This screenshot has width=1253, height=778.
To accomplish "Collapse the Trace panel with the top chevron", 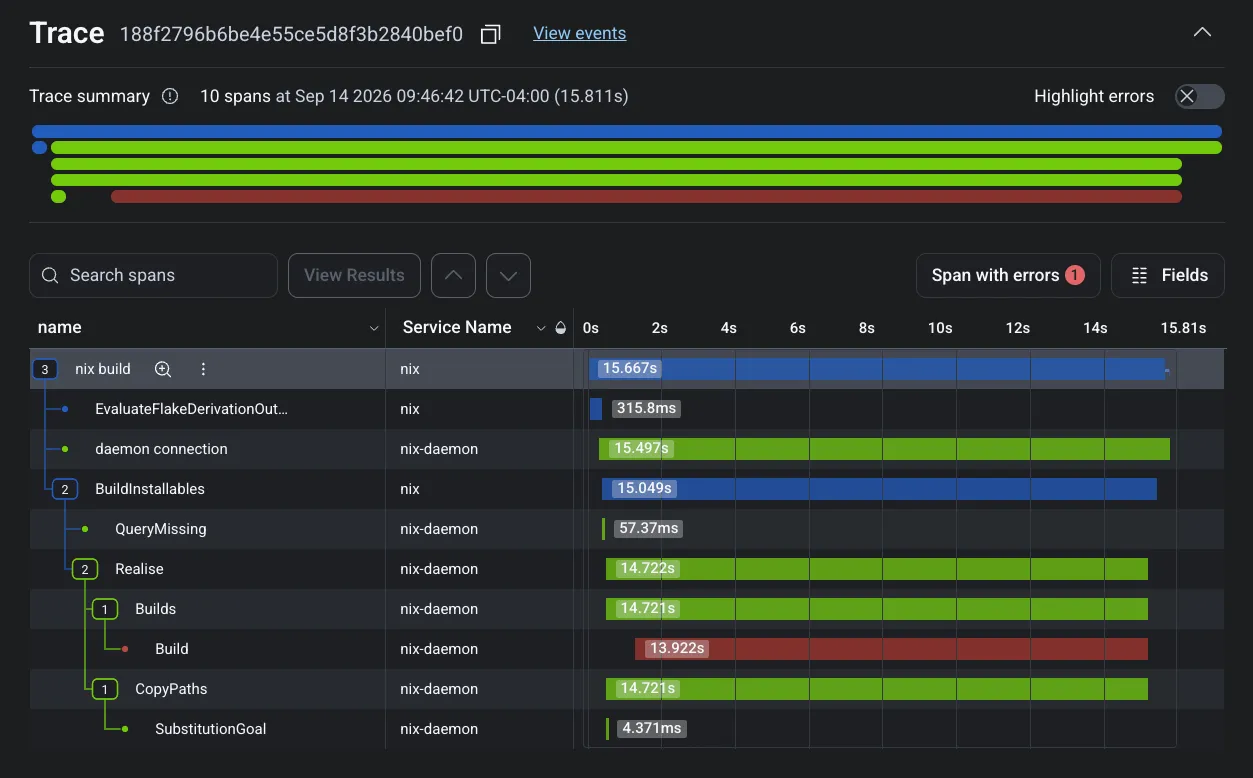I will click(x=1202, y=33).
